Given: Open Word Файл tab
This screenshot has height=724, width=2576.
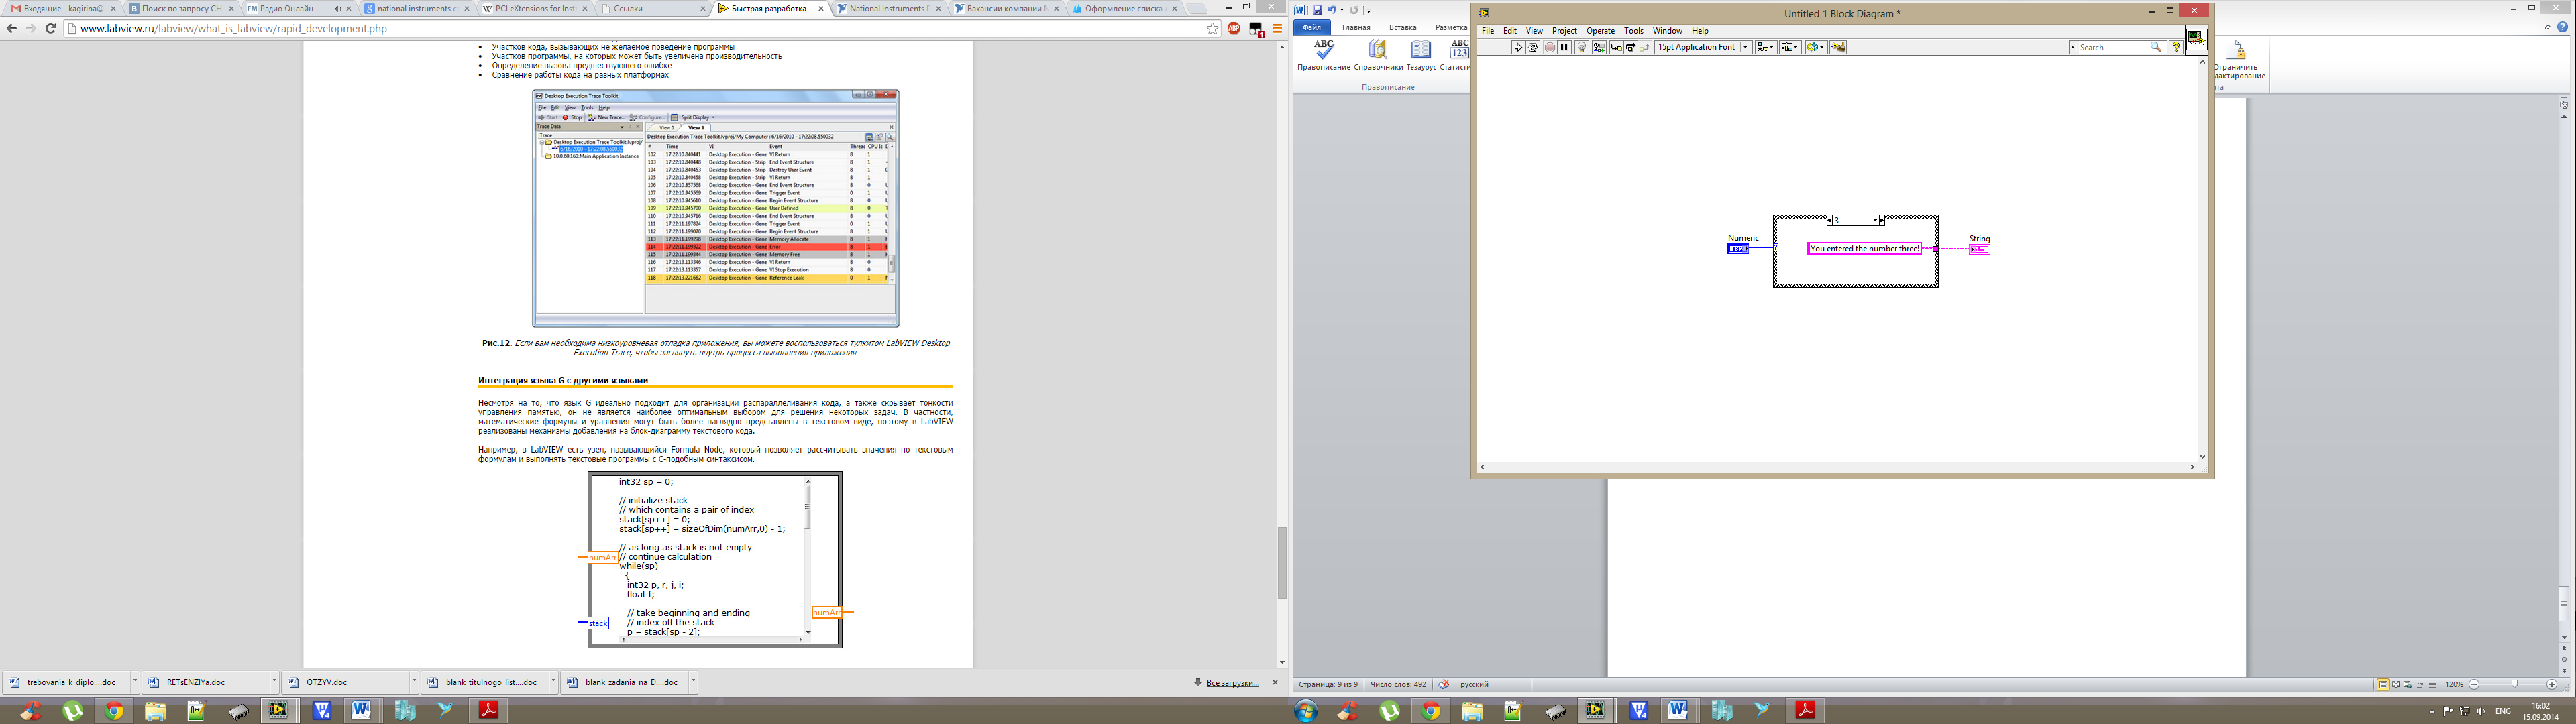Looking at the screenshot, I should point(1311,28).
